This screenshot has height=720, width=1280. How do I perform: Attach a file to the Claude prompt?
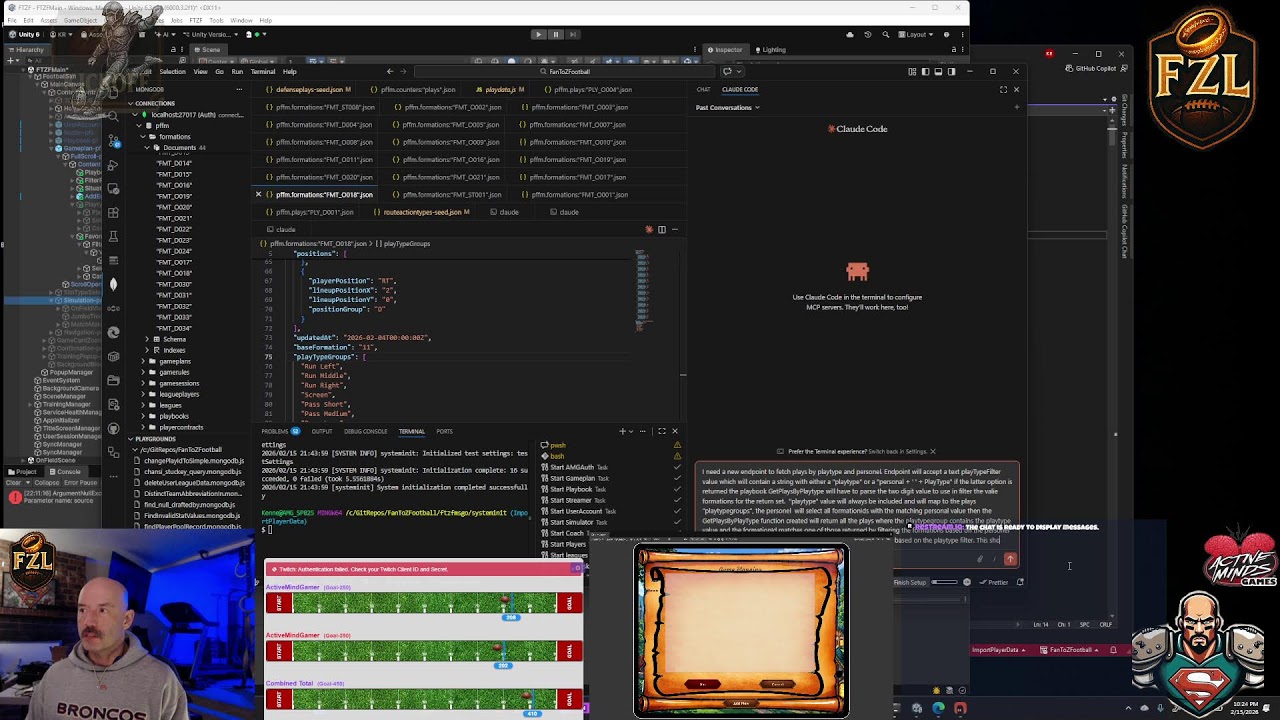tap(980, 559)
